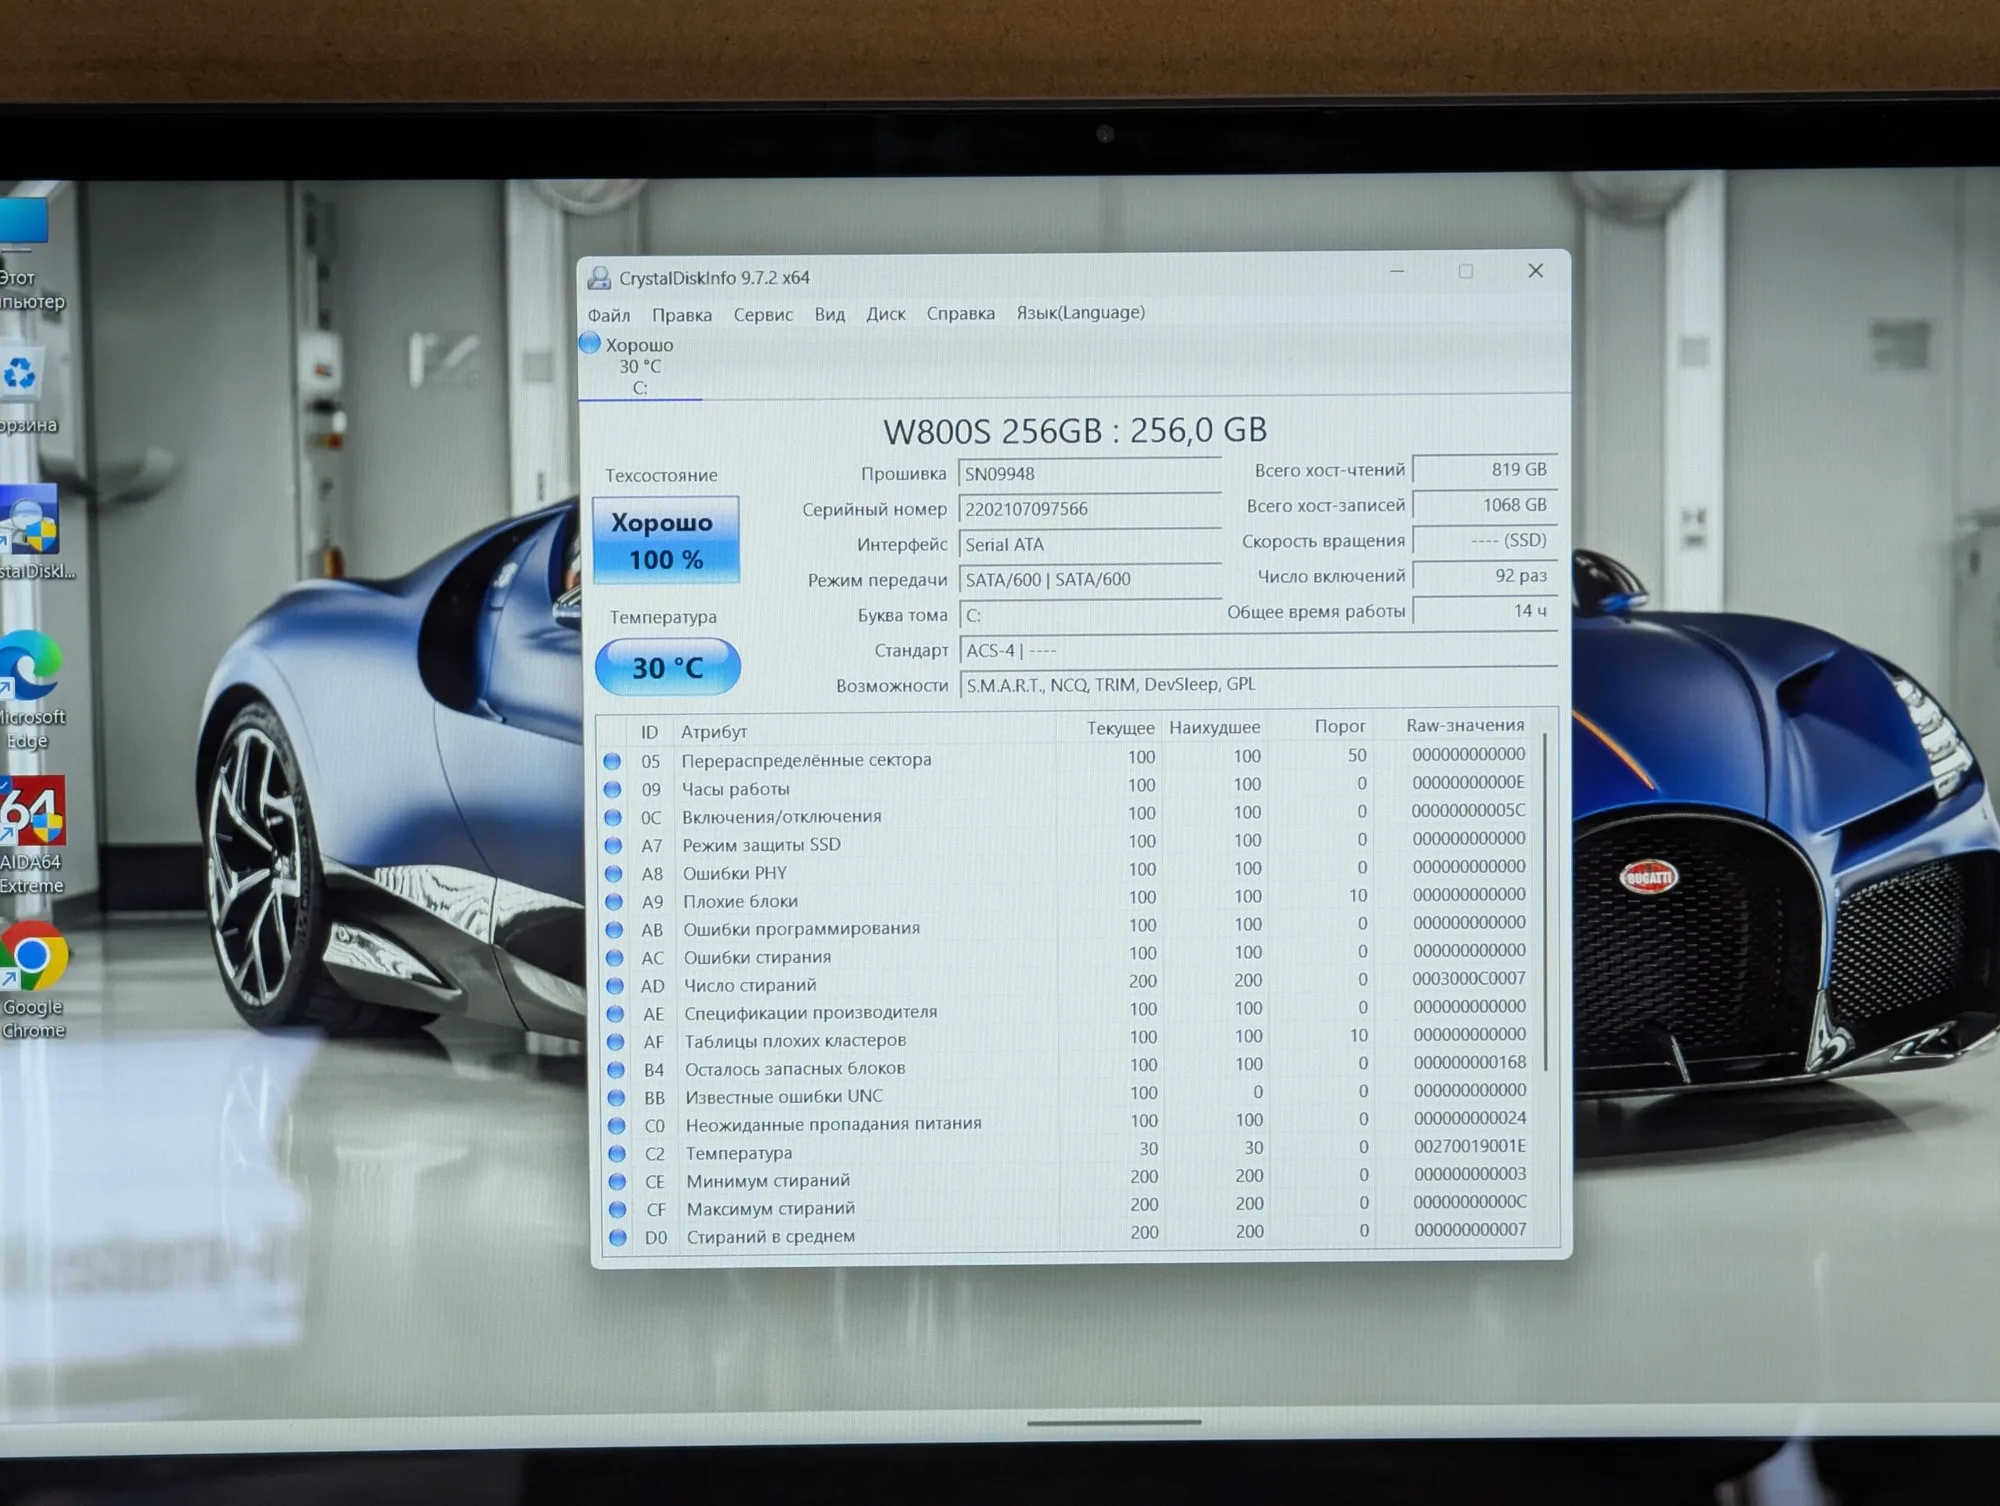Select the Осталось запасных блоков attribute text

click(795, 1068)
